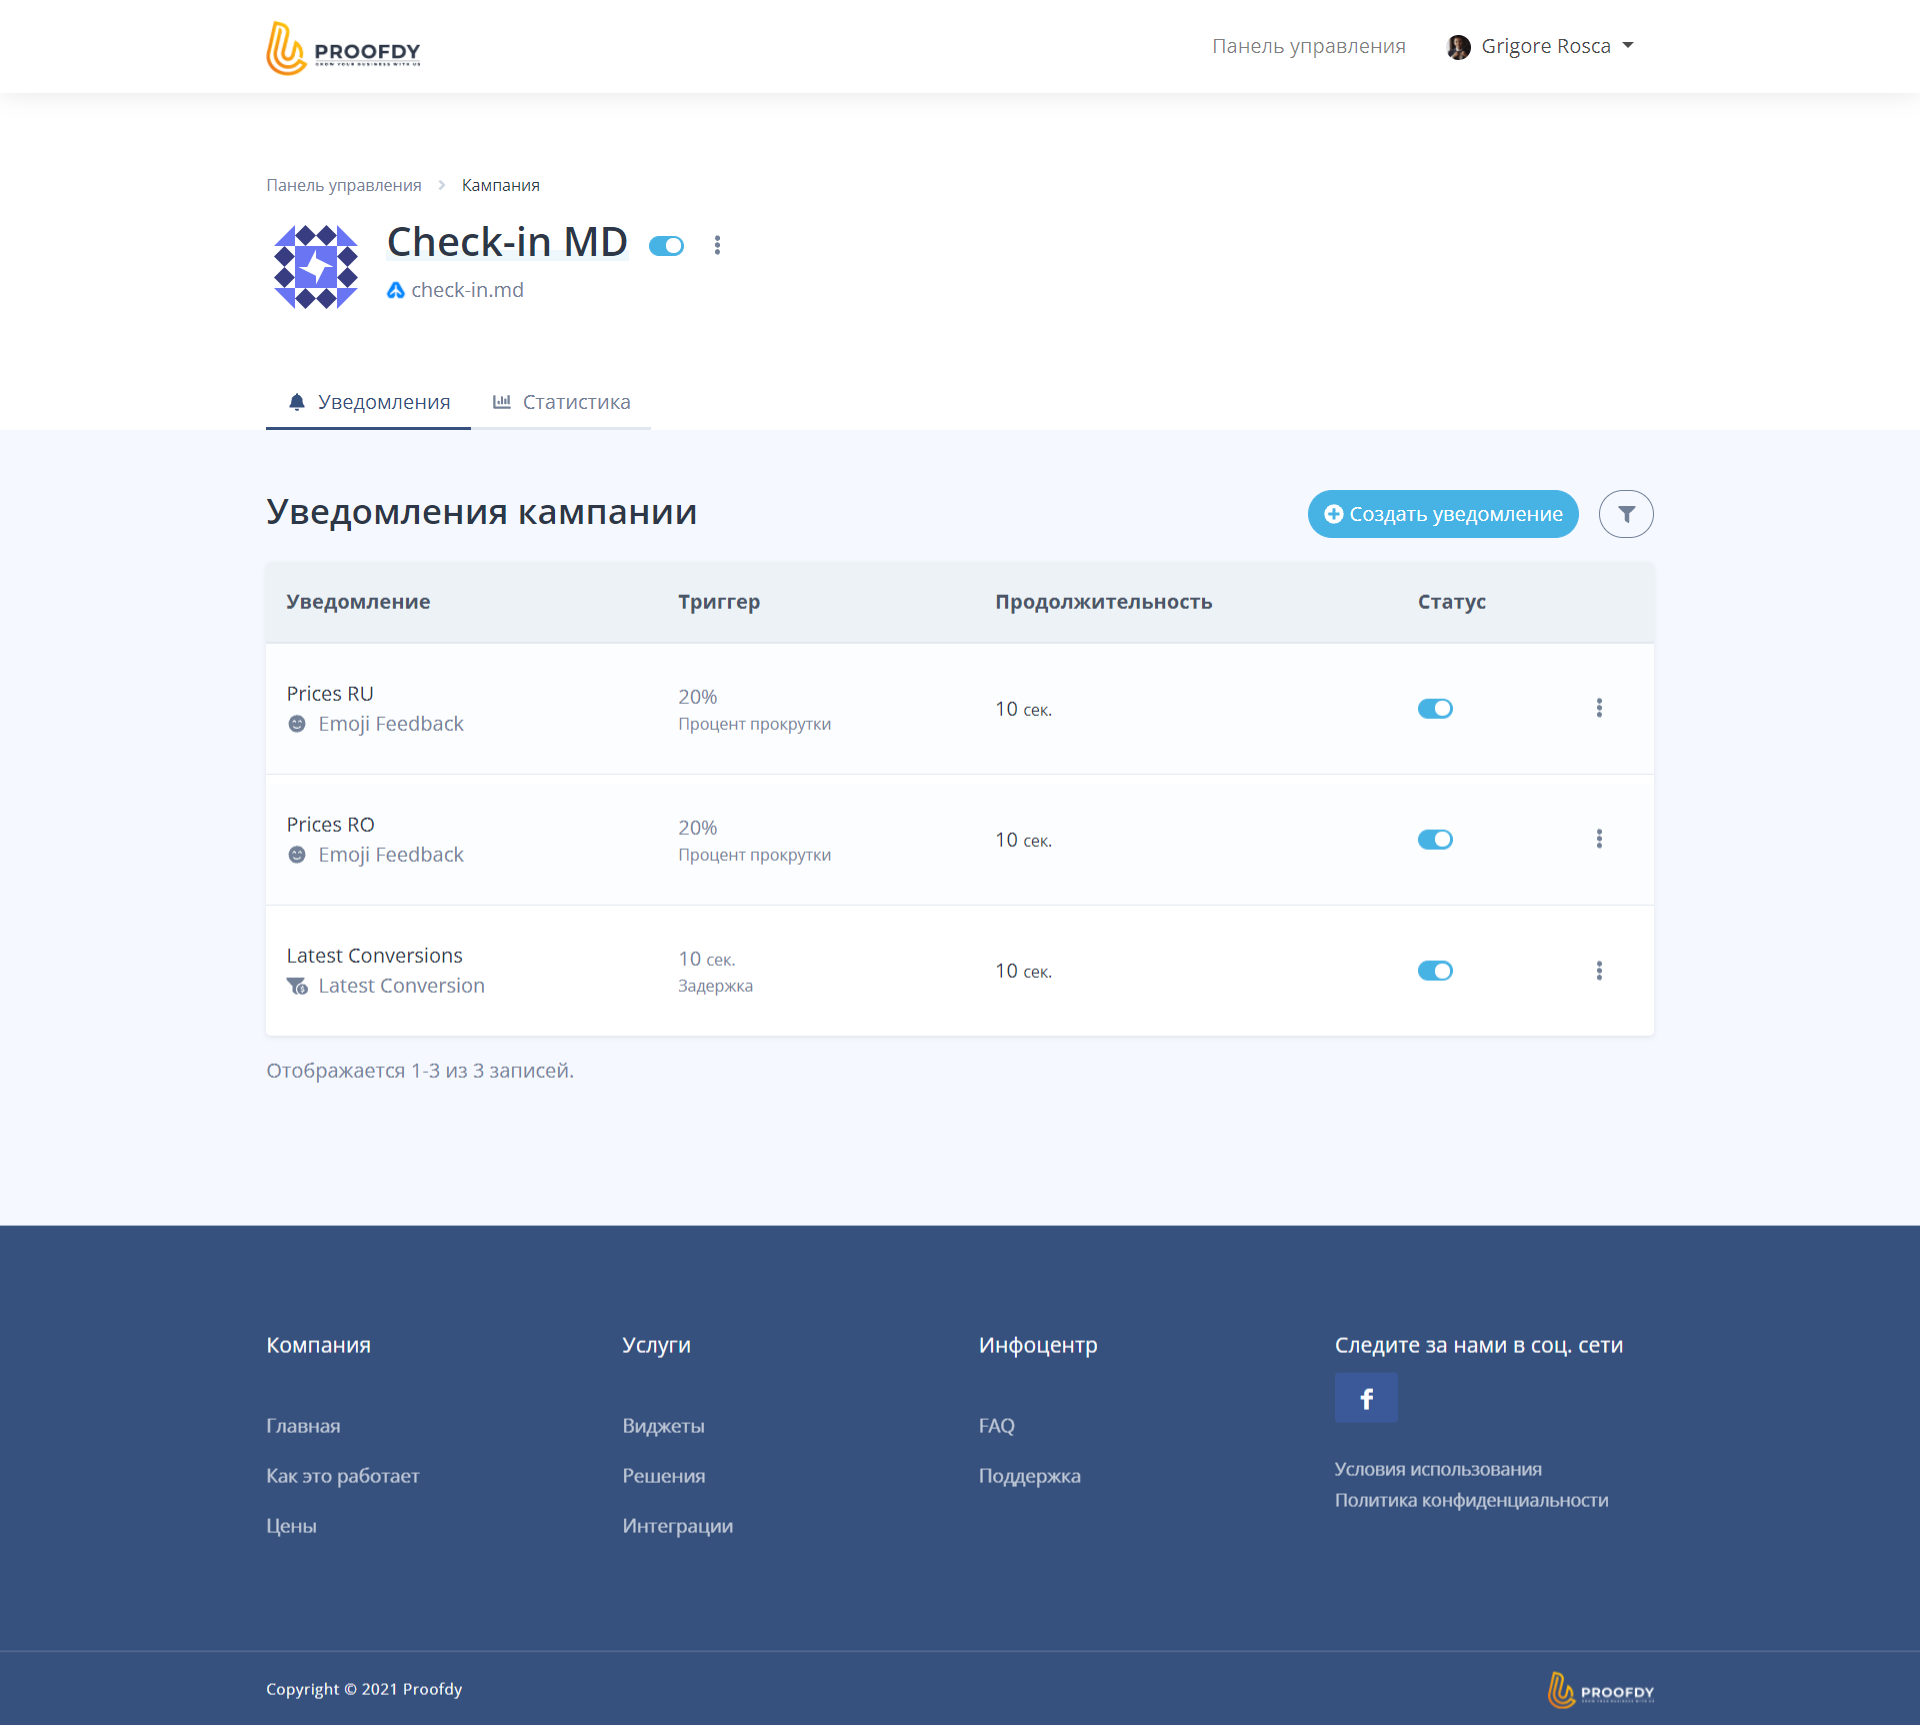Open Интеграции footer link
This screenshot has width=1920, height=1725.
pyautogui.click(x=677, y=1526)
